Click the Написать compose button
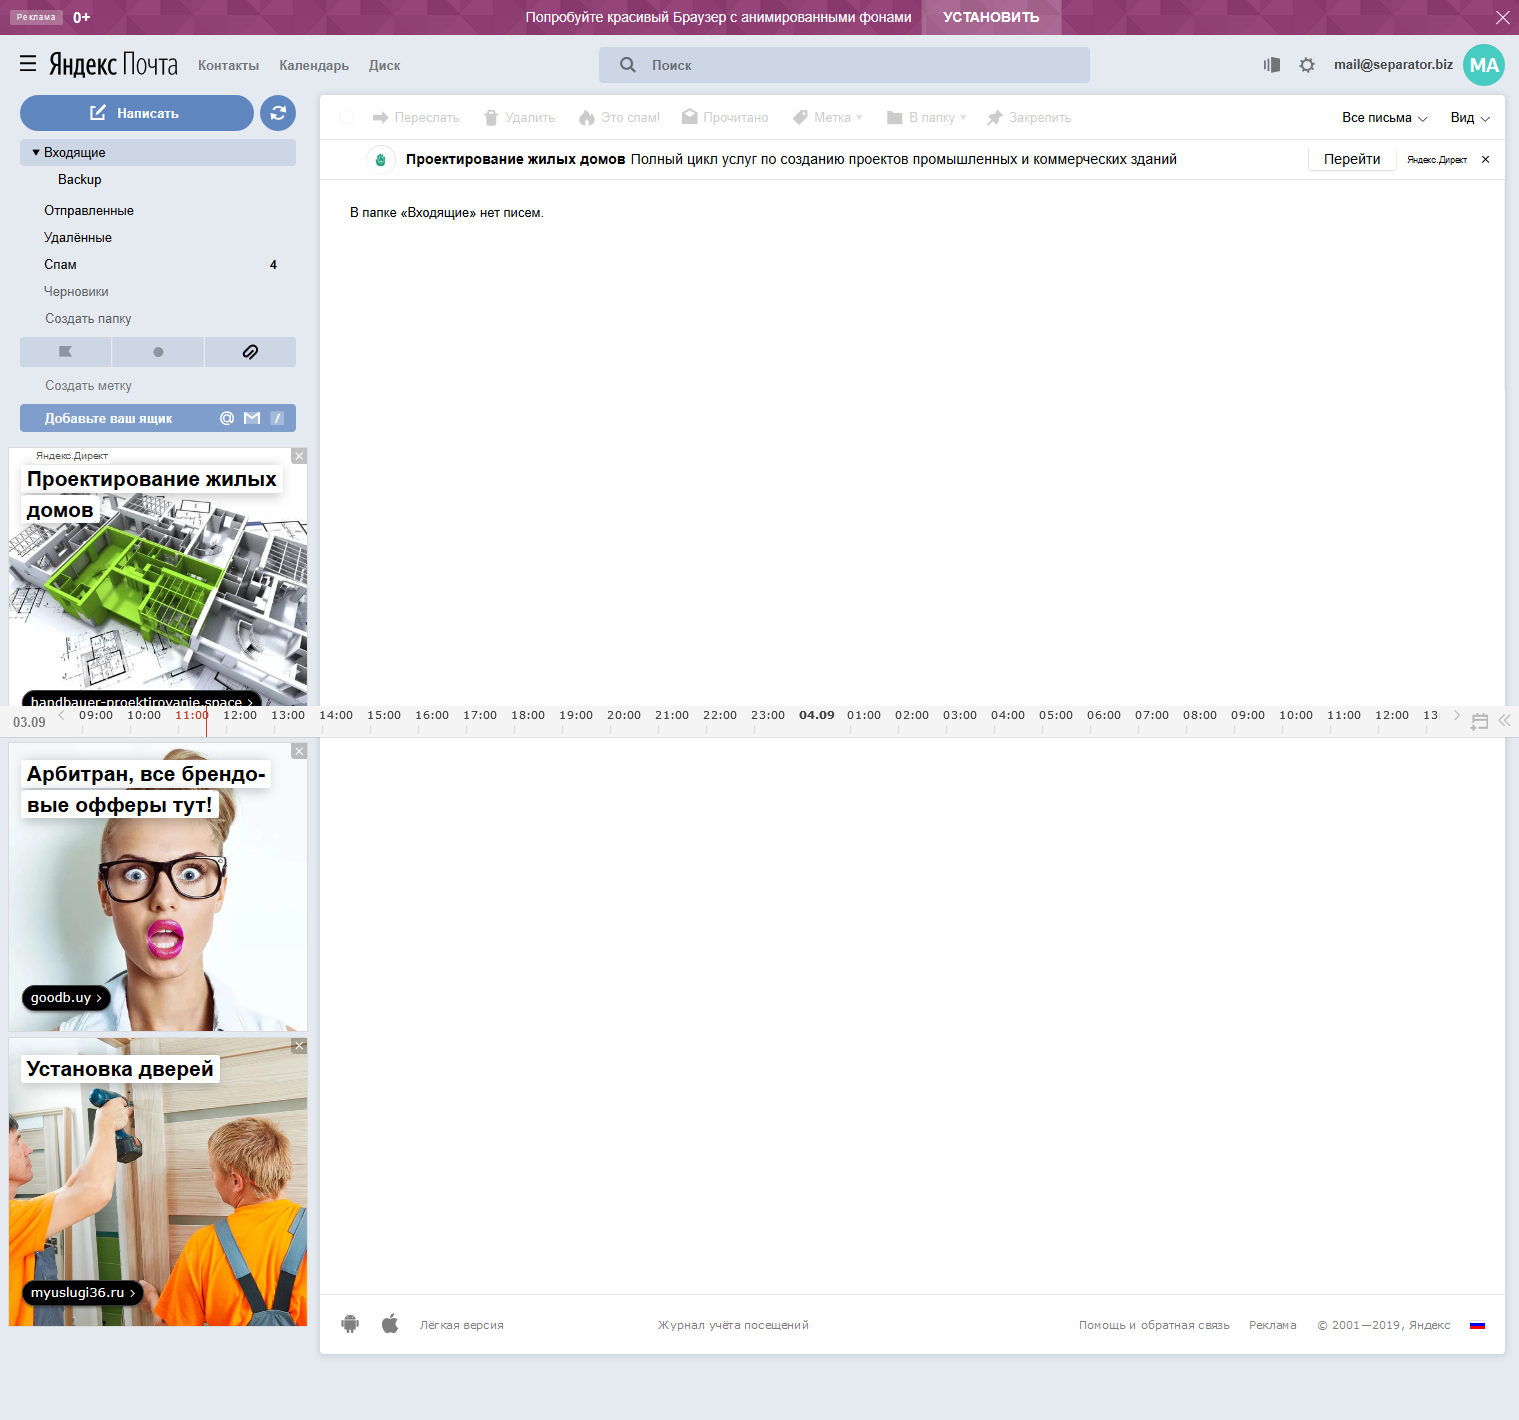 tap(137, 113)
